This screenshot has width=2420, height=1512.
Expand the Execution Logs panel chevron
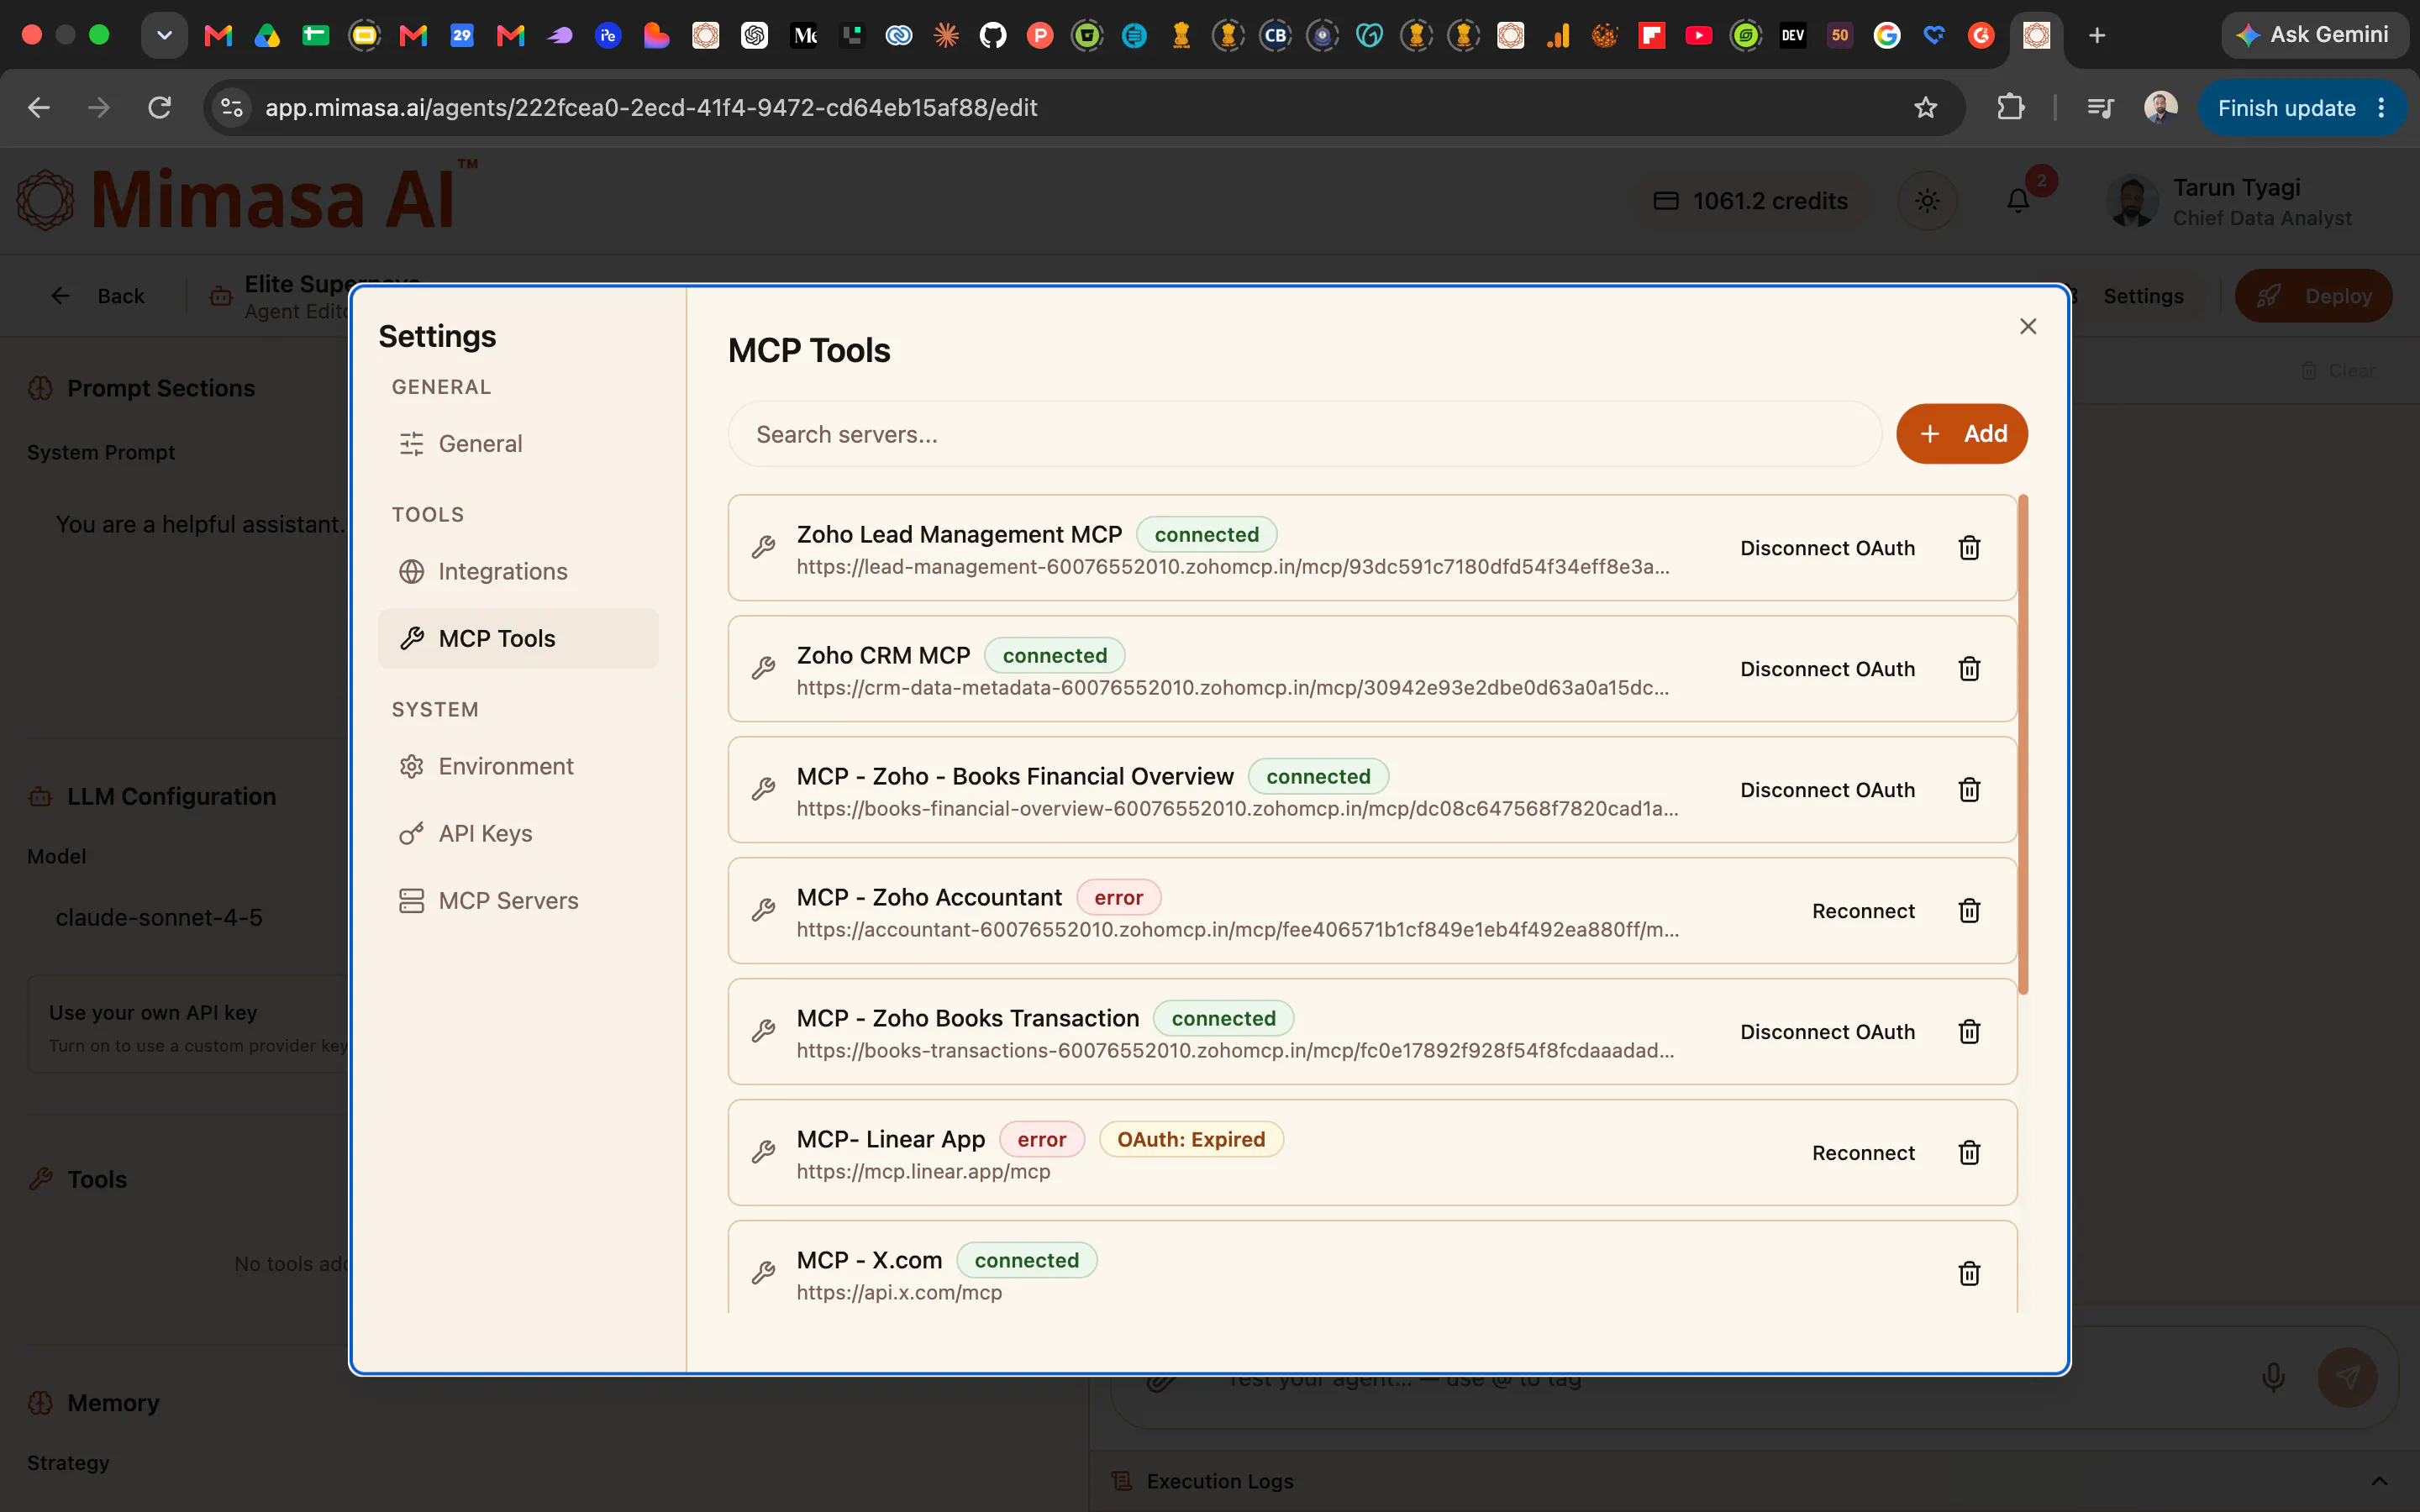click(2379, 1481)
